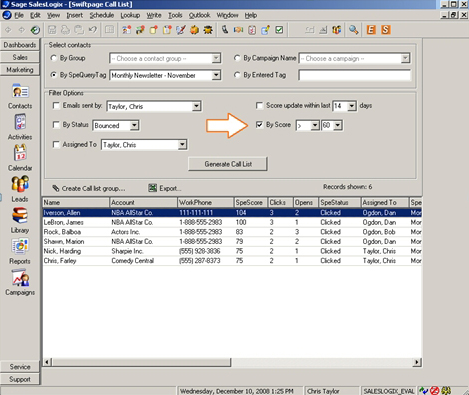Click the graduation cap toolbar icon
This screenshot has height=395, width=469.
pyautogui.click(x=208, y=30)
